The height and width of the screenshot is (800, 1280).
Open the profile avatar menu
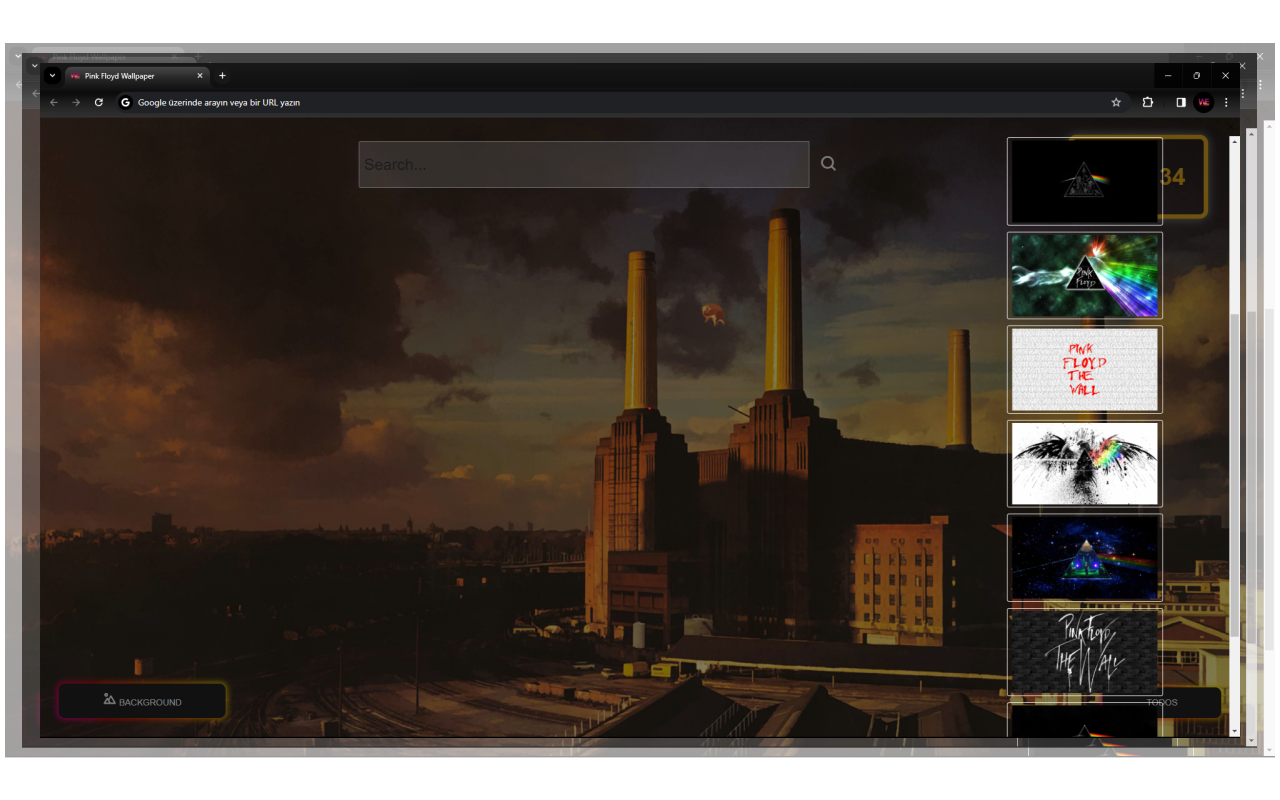pos(1204,102)
